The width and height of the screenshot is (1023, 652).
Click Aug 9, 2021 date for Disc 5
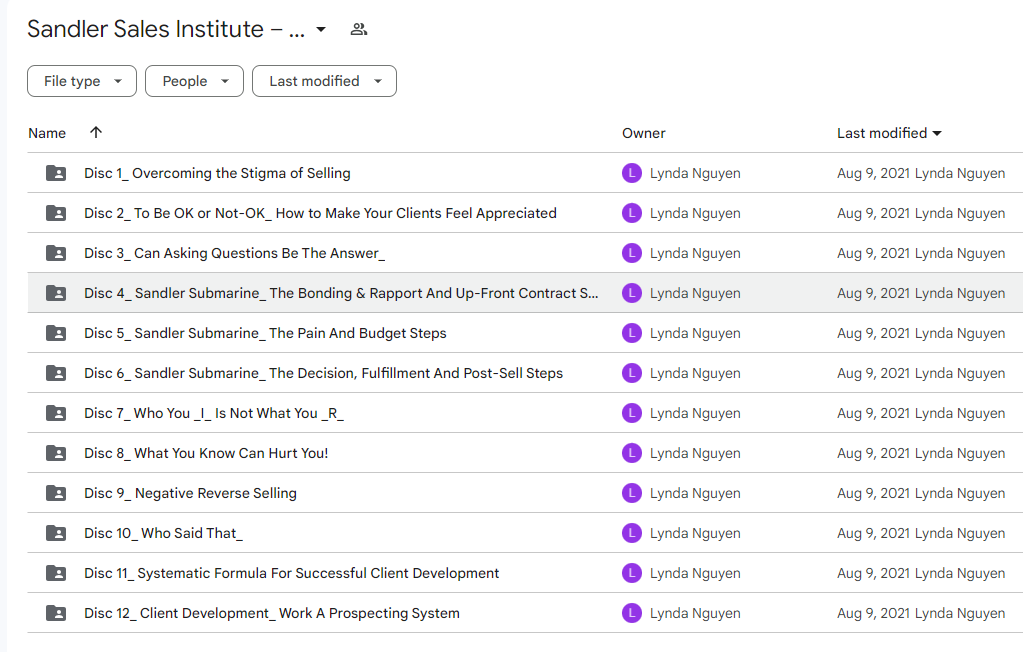(874, 333)
